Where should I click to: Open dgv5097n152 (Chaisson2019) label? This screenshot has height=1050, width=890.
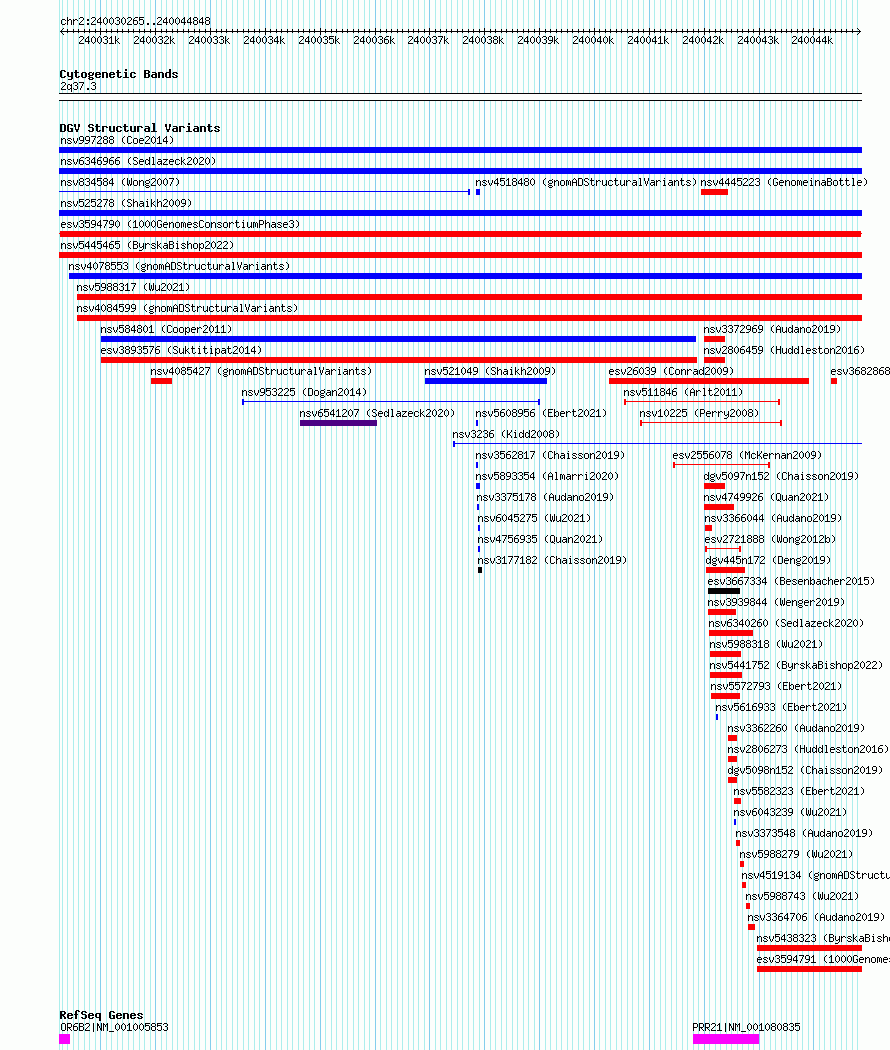pos(781,476)
